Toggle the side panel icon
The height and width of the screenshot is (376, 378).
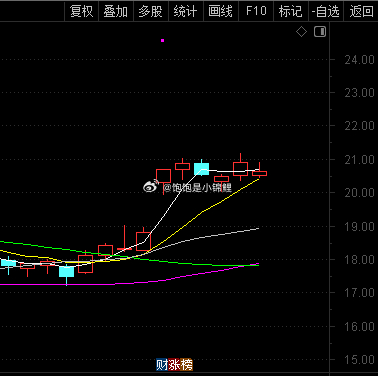[320, 32]
